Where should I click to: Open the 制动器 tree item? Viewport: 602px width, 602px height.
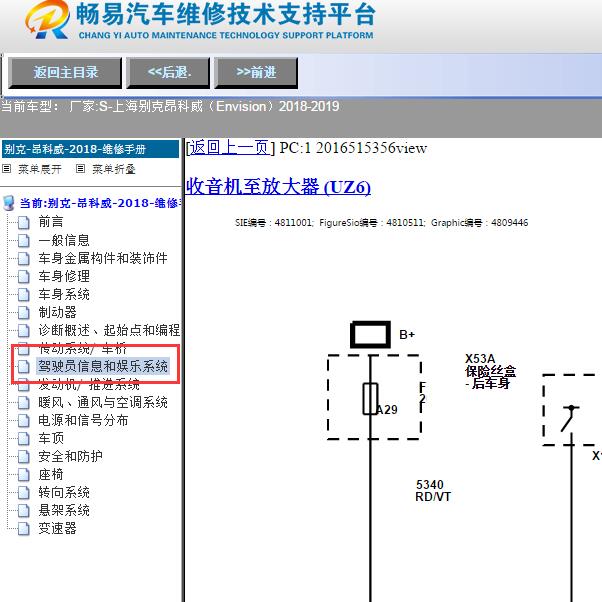point(57,313)
